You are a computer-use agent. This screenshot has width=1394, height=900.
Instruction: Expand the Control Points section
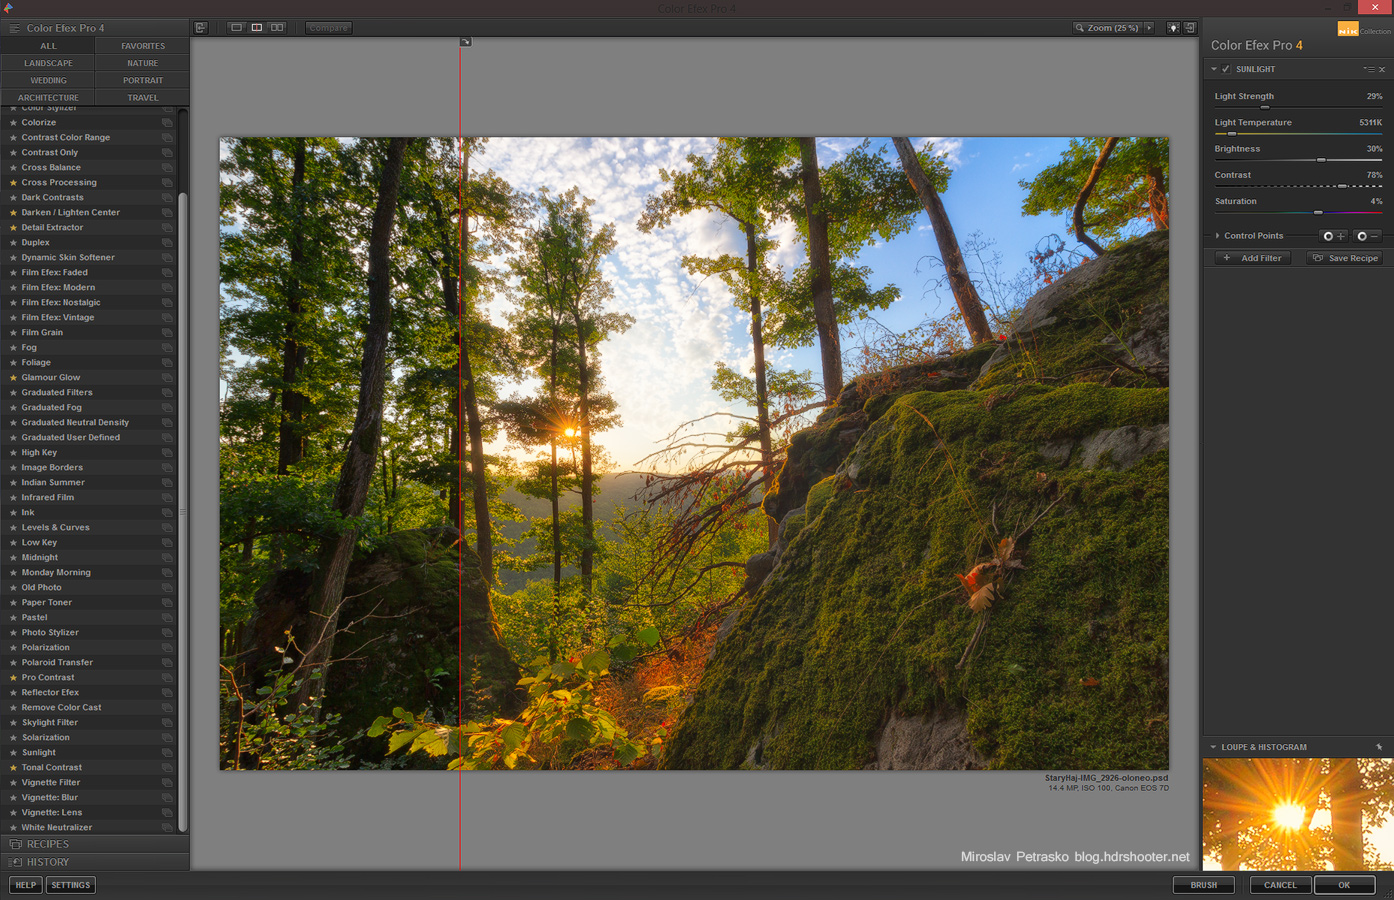click(1217, 236)
